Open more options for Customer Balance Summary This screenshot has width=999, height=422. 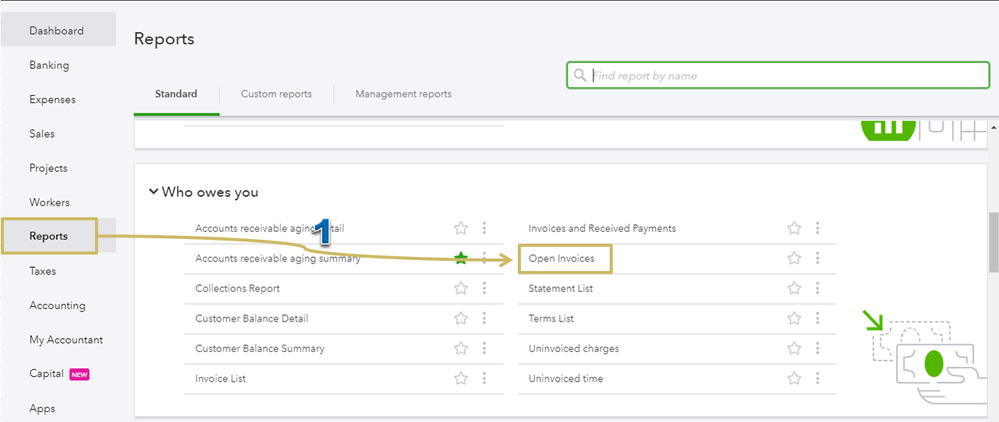tap(484, 349)
